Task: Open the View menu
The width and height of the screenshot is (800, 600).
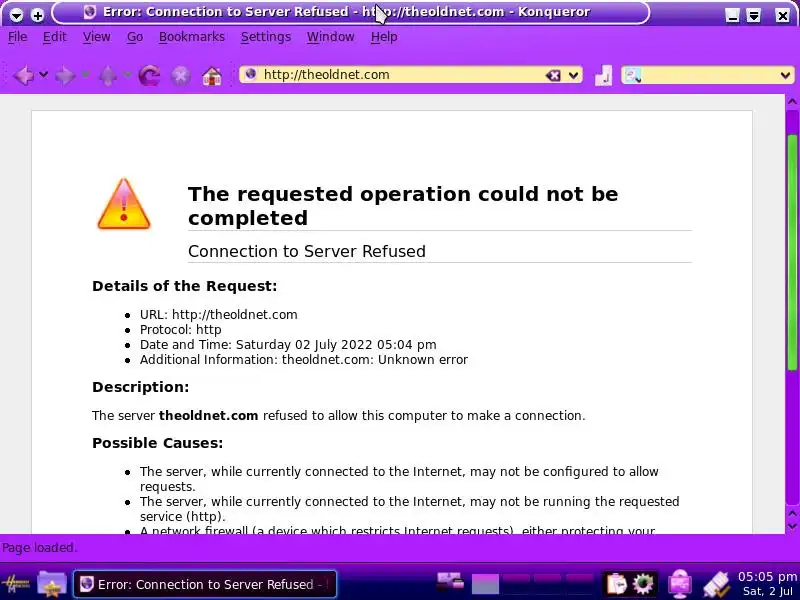Action: [x=96, y=37]
